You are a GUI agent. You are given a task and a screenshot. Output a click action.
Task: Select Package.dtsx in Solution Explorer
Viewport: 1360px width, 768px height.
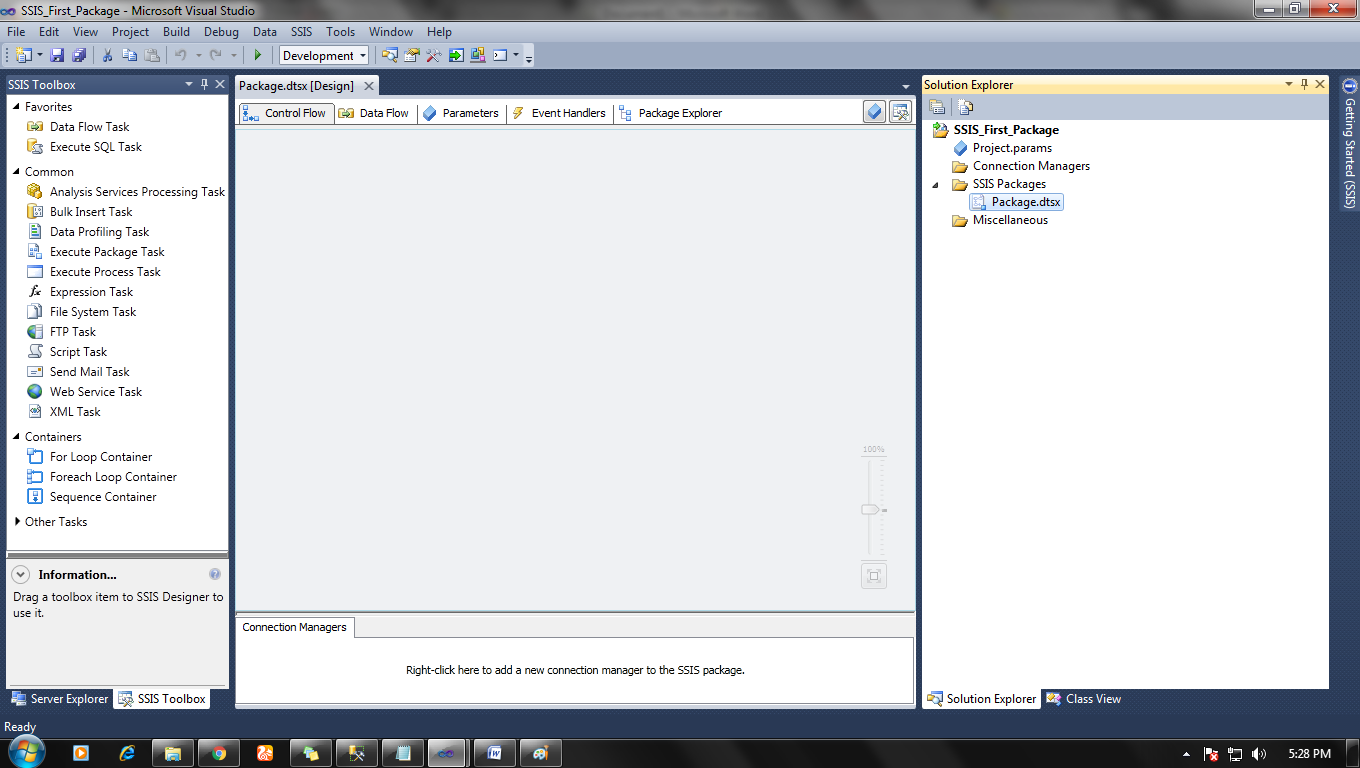(1016, 202)
